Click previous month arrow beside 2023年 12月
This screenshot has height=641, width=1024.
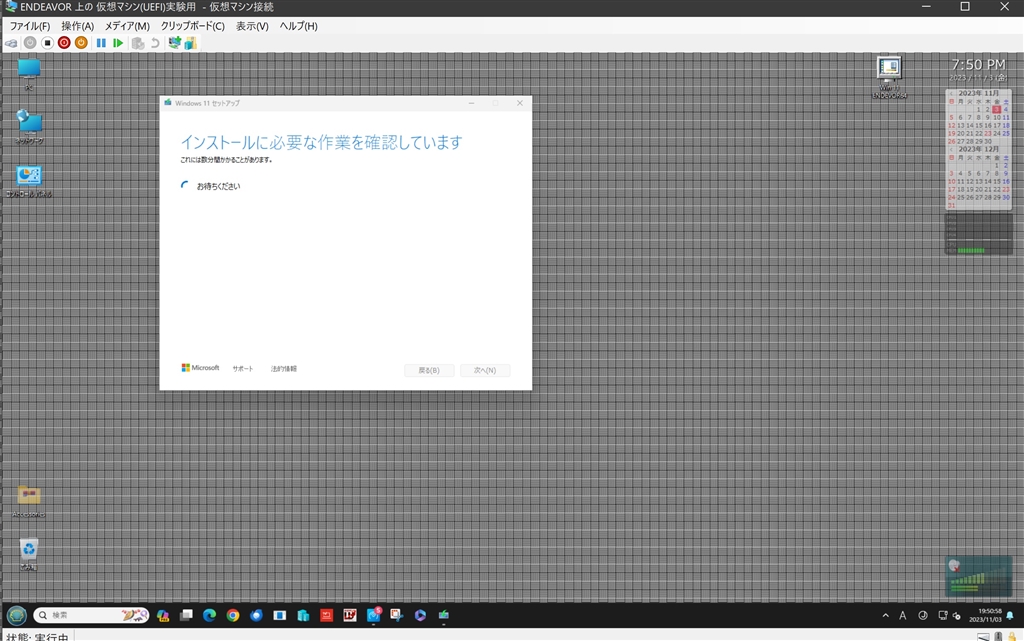[x=951, y=149]
